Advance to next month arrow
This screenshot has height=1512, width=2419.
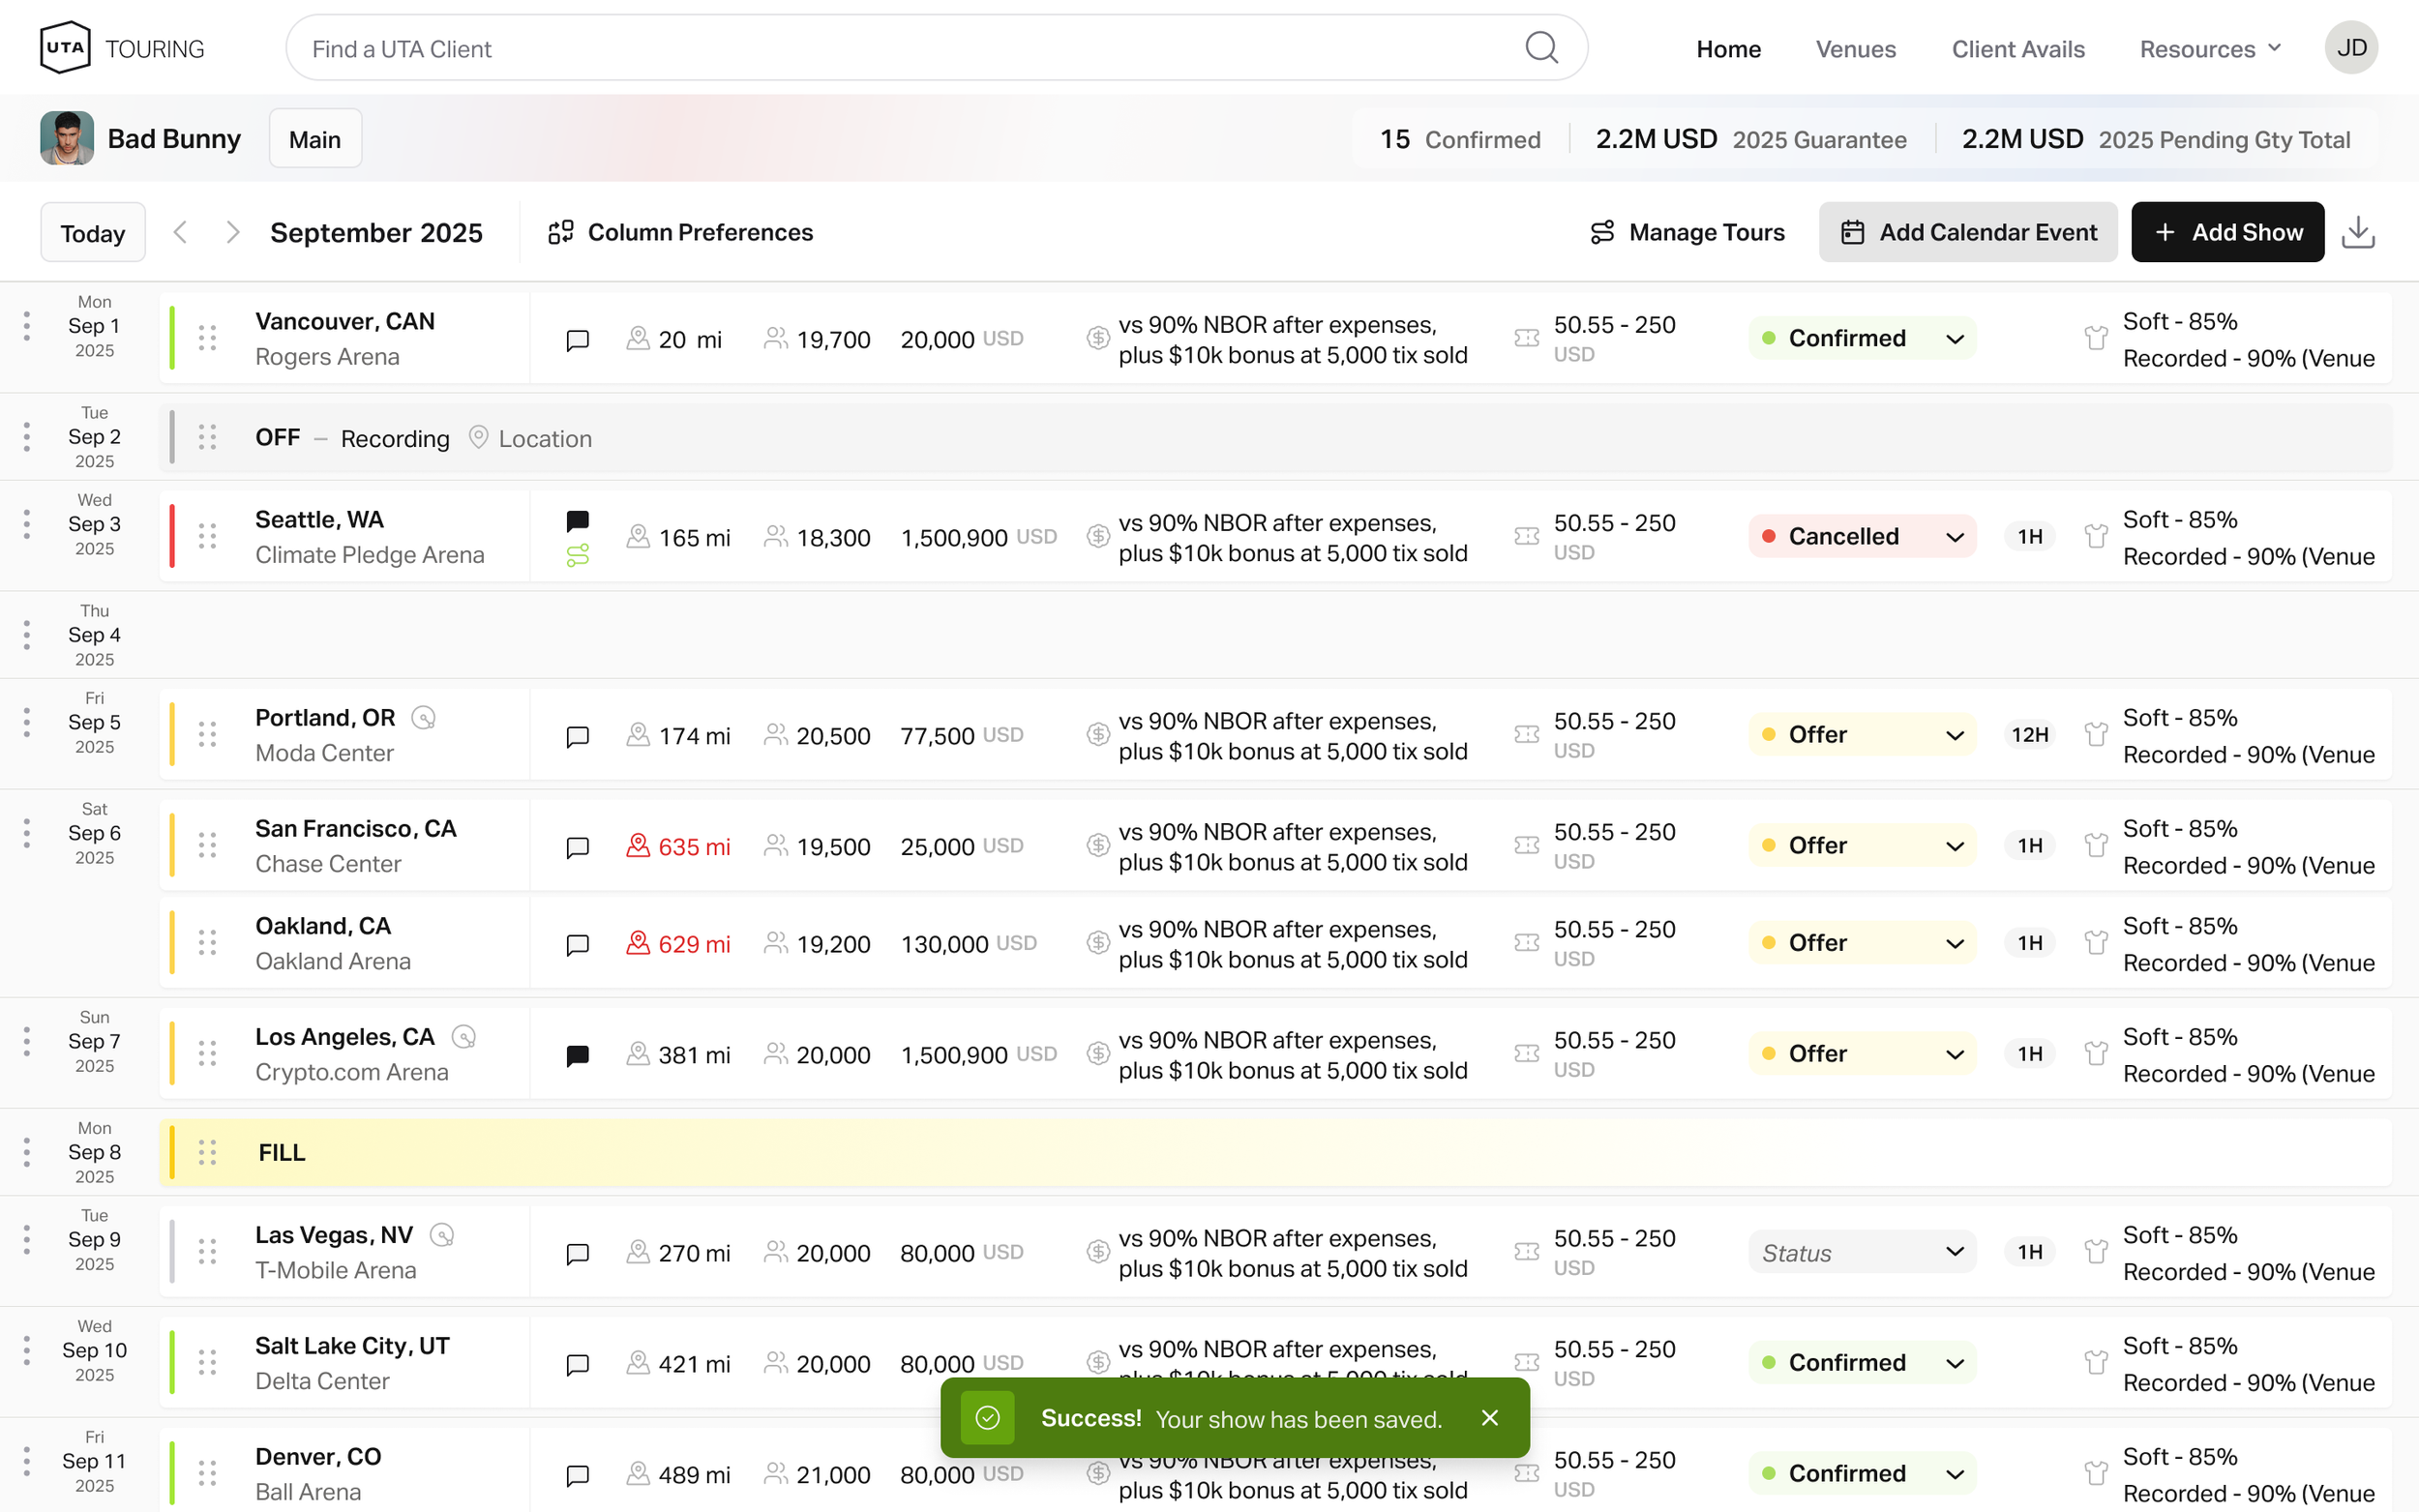[x=232, y=232]
